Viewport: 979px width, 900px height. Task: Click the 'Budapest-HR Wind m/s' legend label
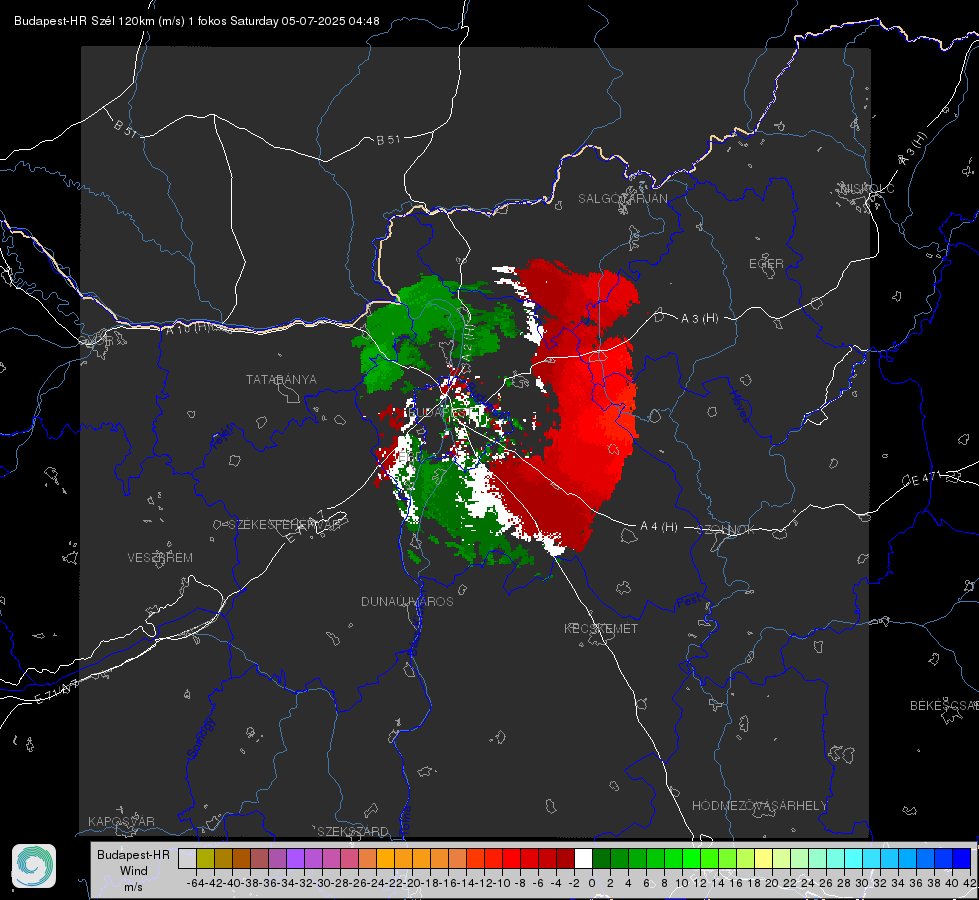point(133,870)
